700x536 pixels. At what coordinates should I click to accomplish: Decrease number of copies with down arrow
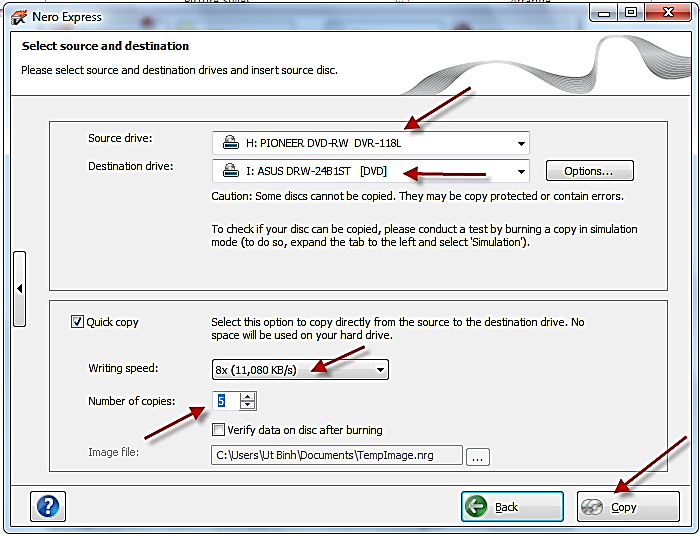247,405
